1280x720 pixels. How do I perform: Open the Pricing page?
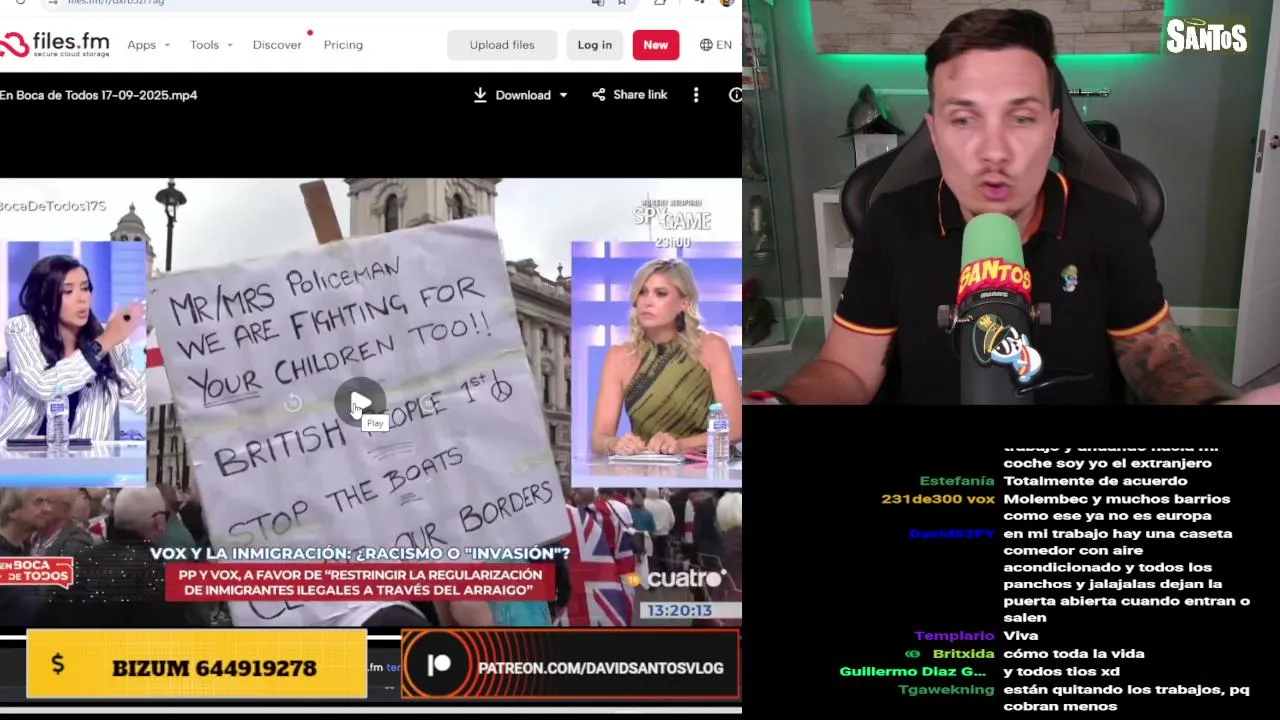click(x=343, y=45)
